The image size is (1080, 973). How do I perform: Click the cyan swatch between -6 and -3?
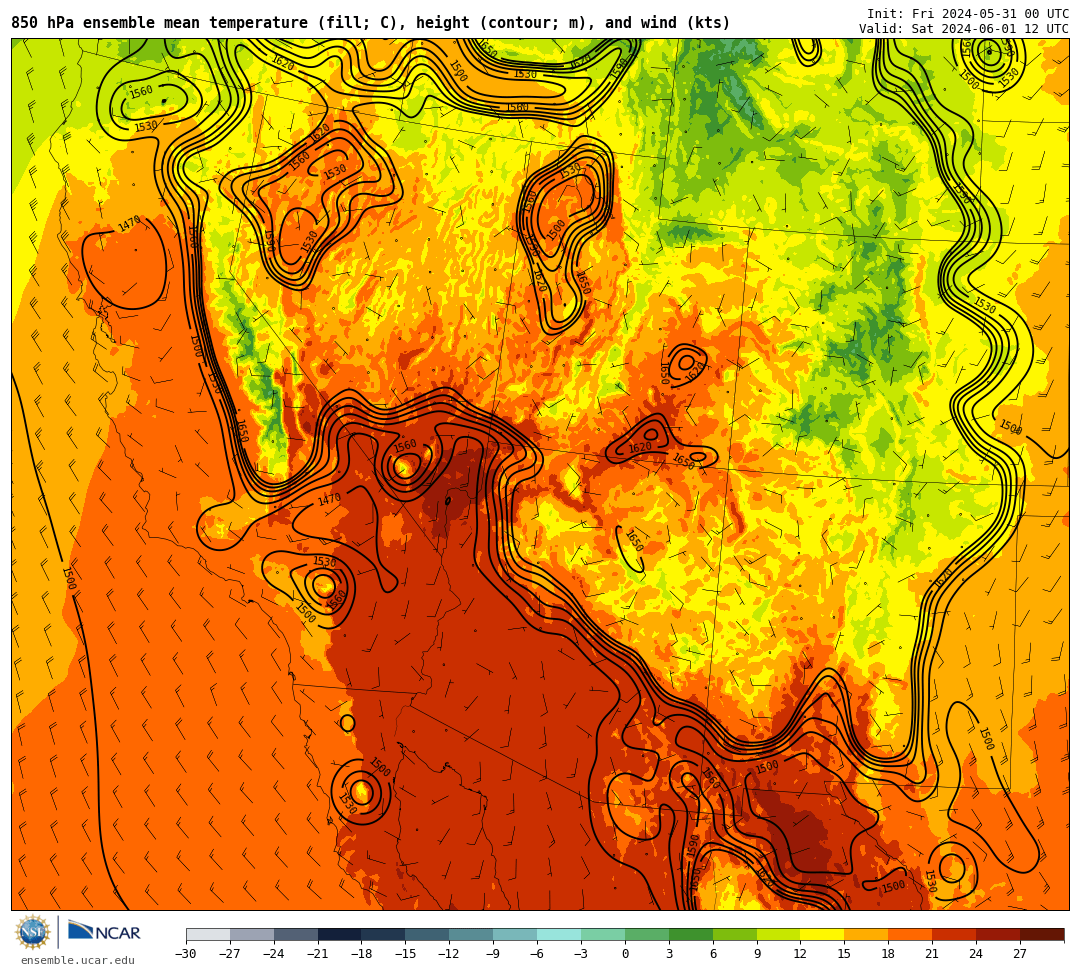(559, 934)
